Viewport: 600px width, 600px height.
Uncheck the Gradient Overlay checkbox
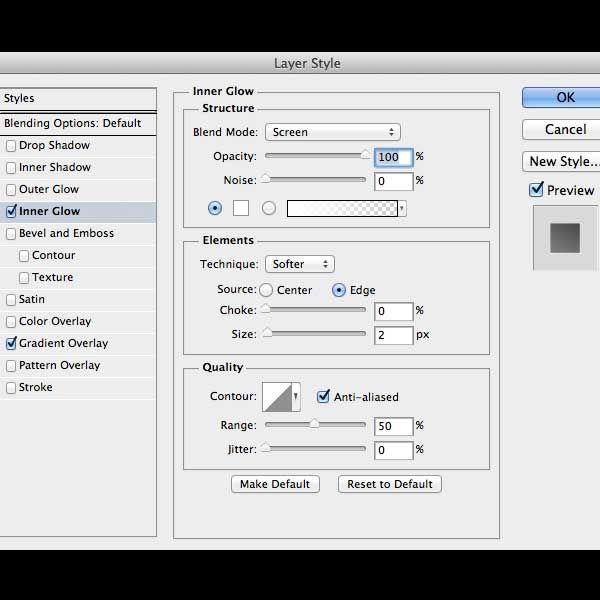click(x=11, y=344)
